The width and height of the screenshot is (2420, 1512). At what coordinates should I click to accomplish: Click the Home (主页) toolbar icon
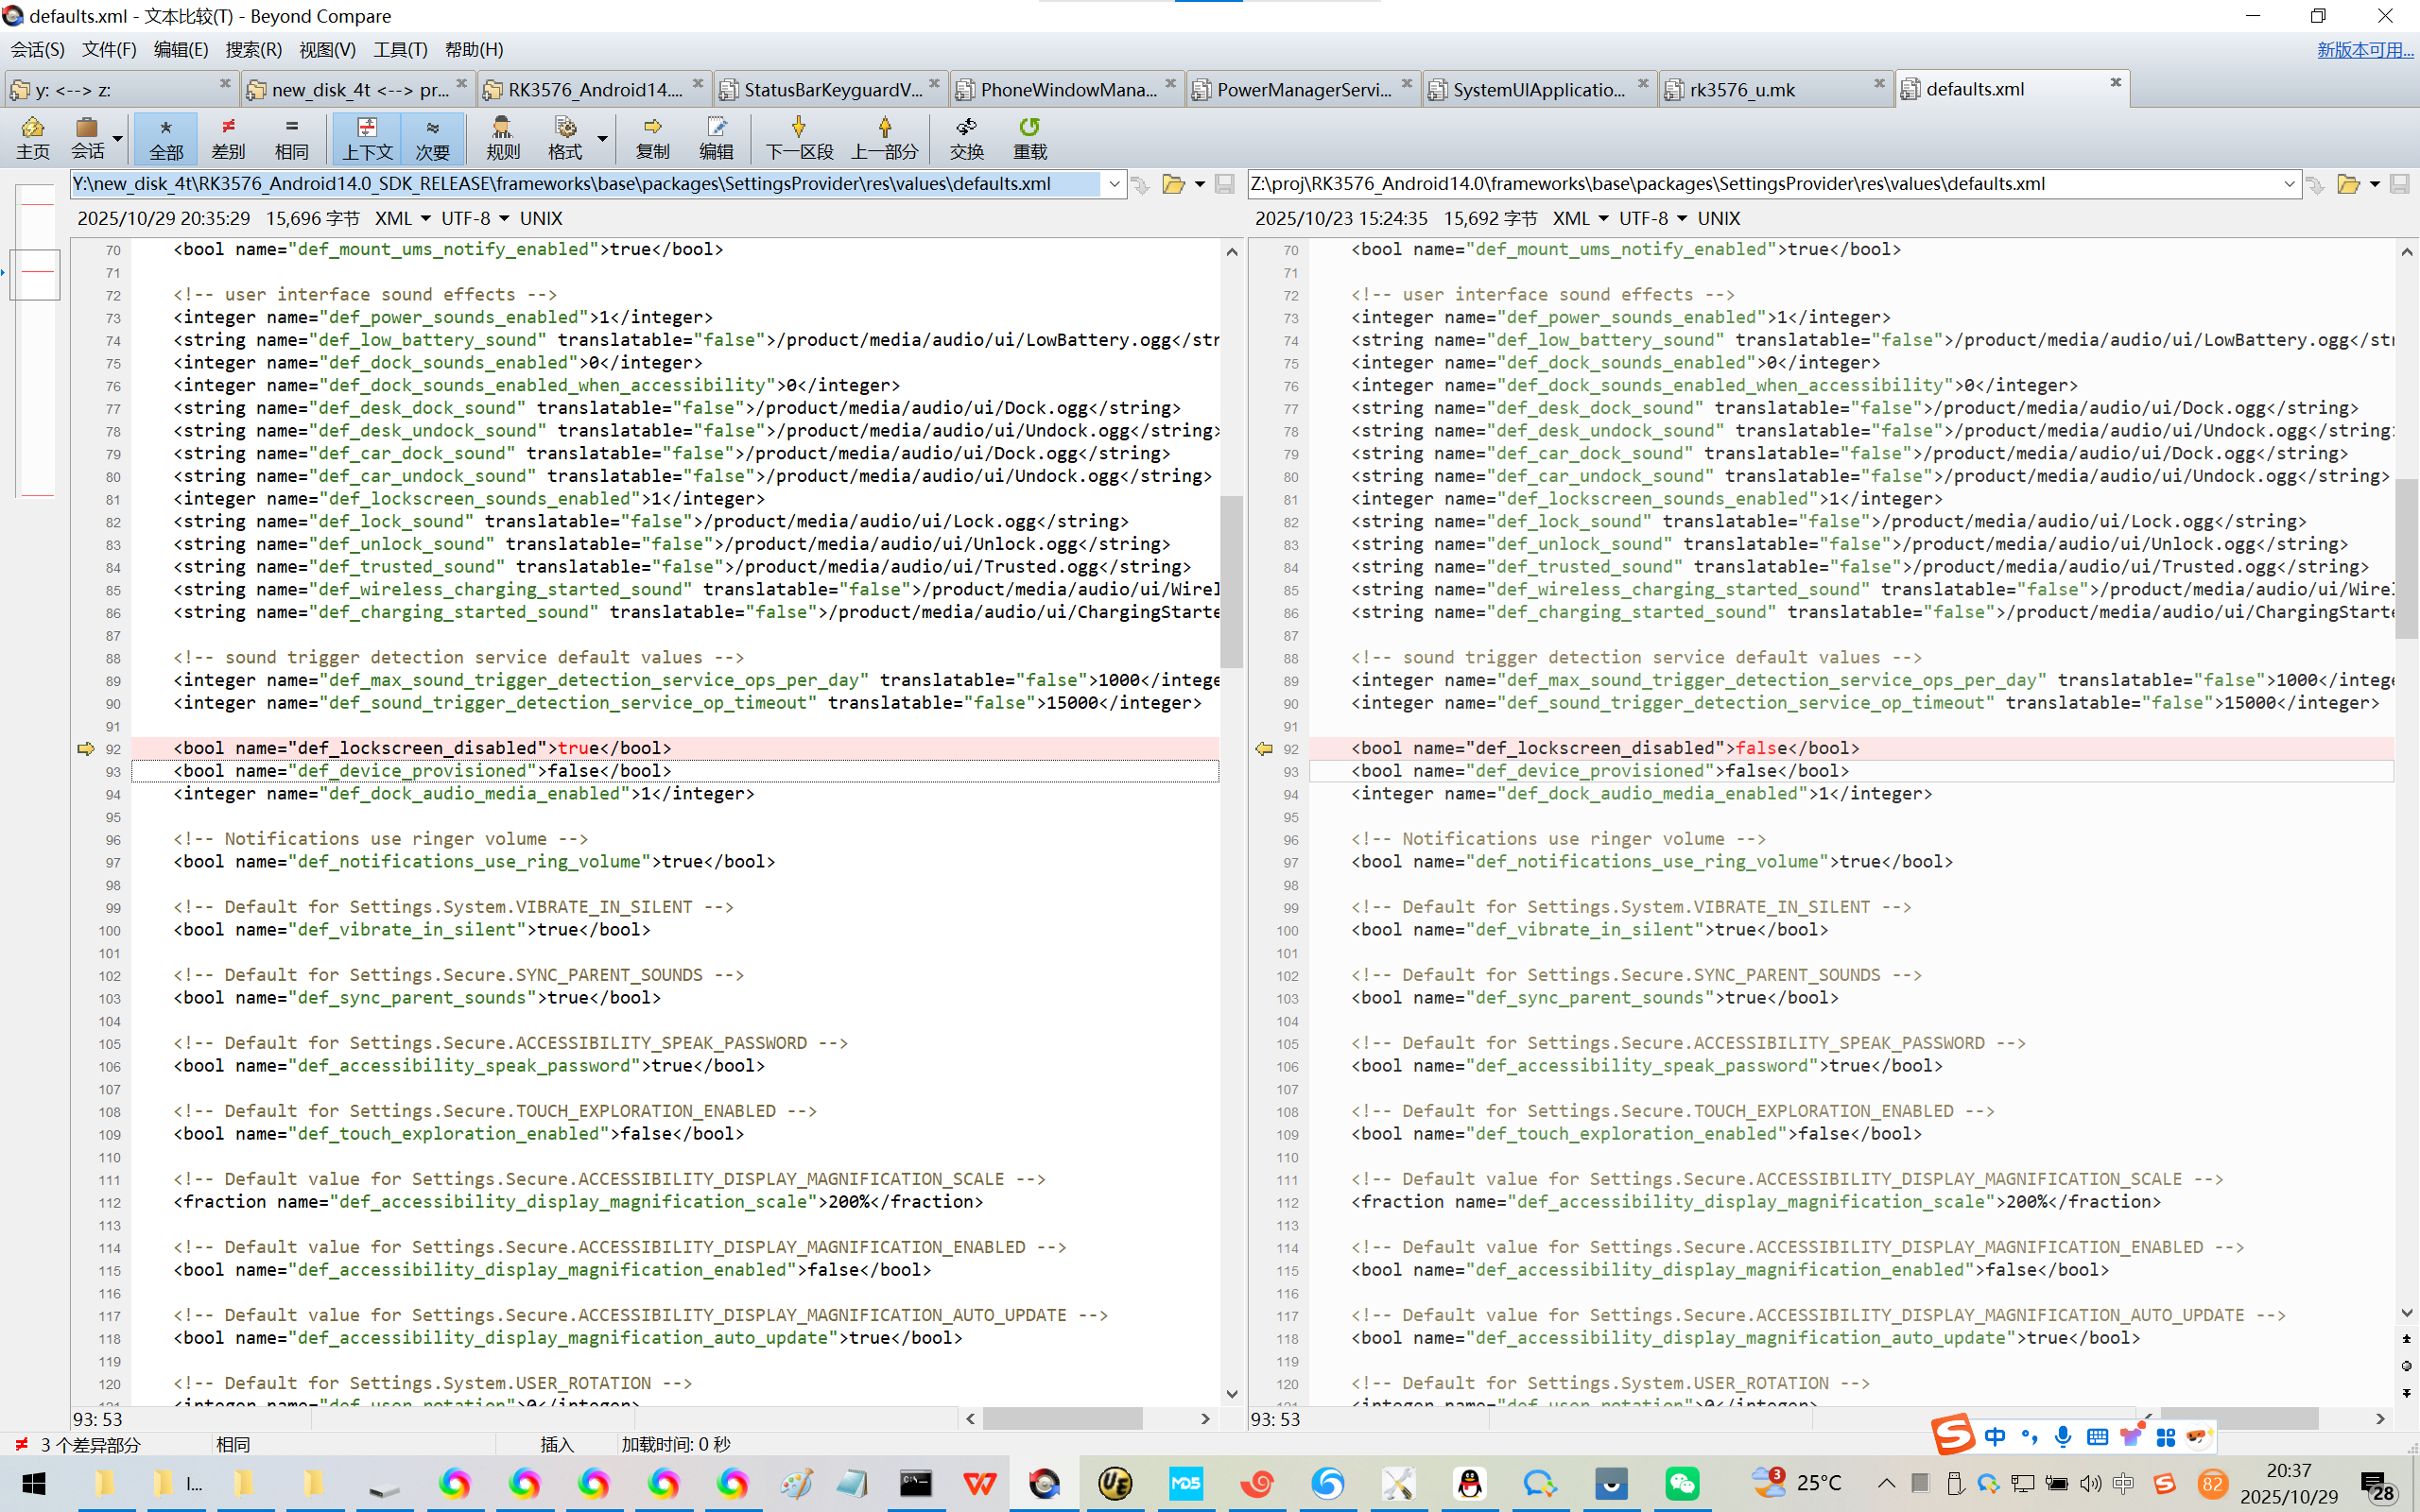pos(32,137)
